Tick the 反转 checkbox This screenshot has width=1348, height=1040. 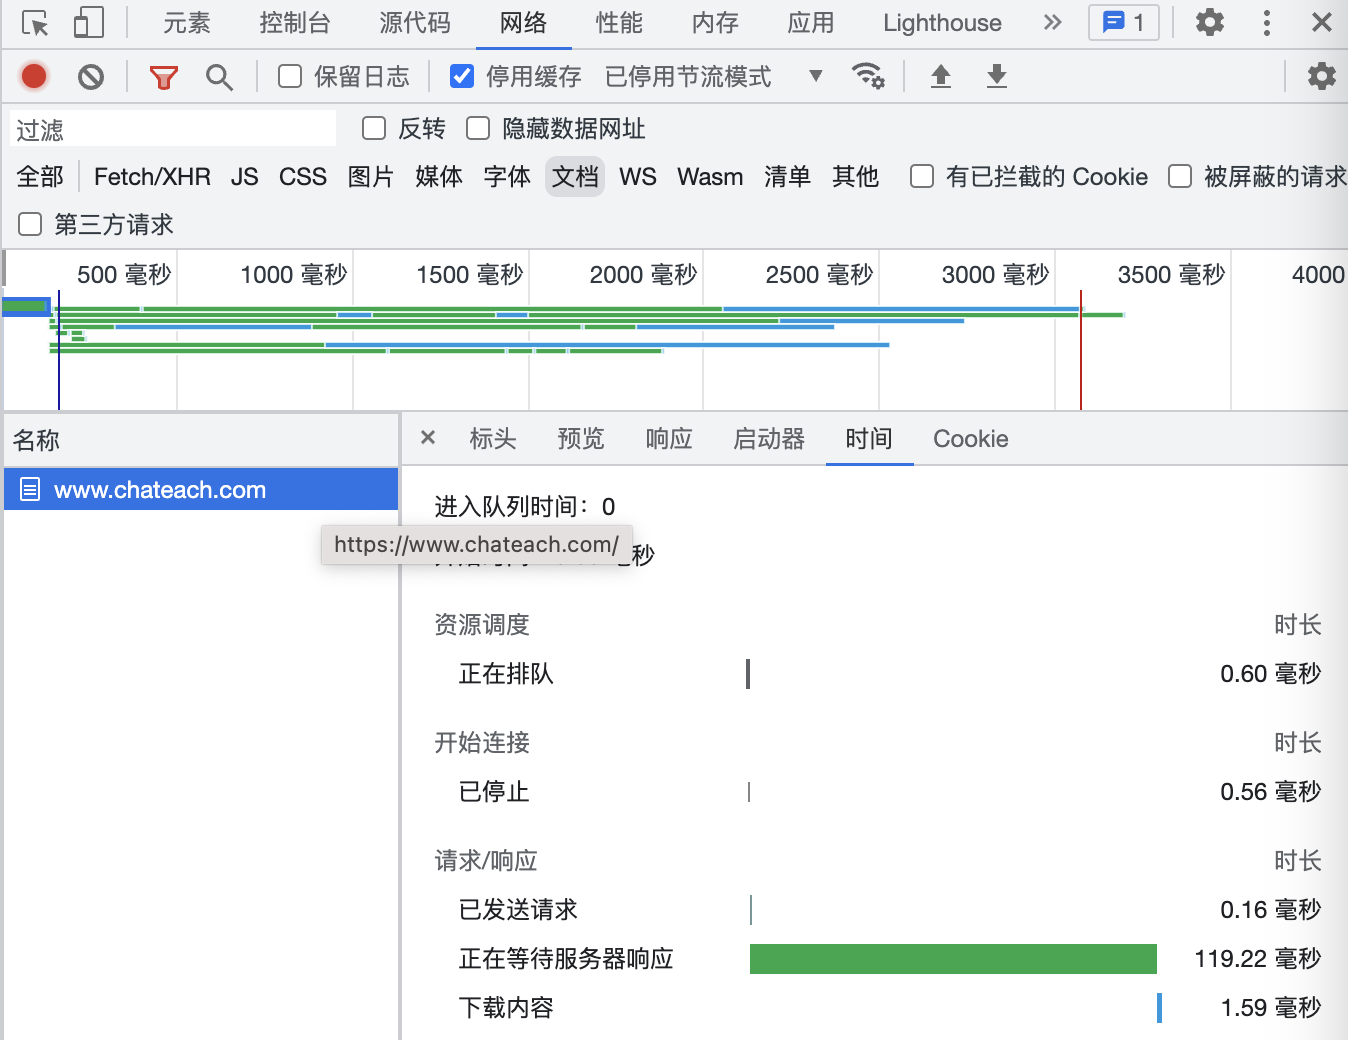pyautogui.click(x=374, y=128)
